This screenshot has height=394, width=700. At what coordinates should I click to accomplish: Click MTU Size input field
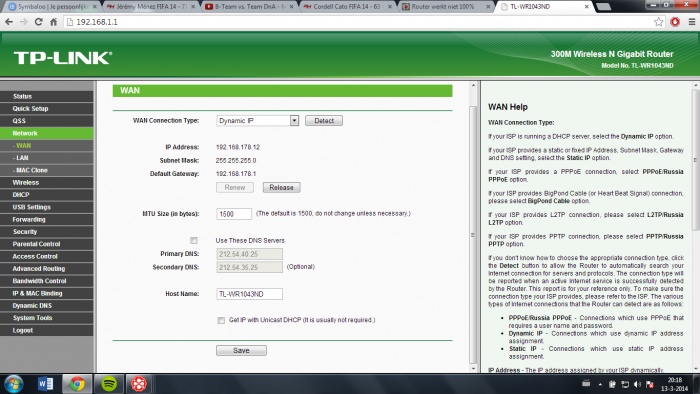pos(234,214)
